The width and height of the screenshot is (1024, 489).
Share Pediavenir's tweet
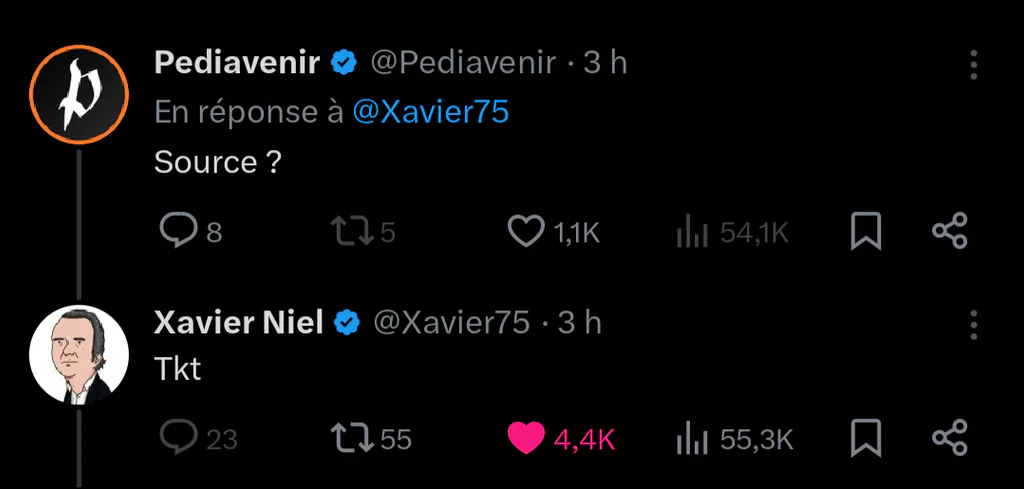pos(950,231)
